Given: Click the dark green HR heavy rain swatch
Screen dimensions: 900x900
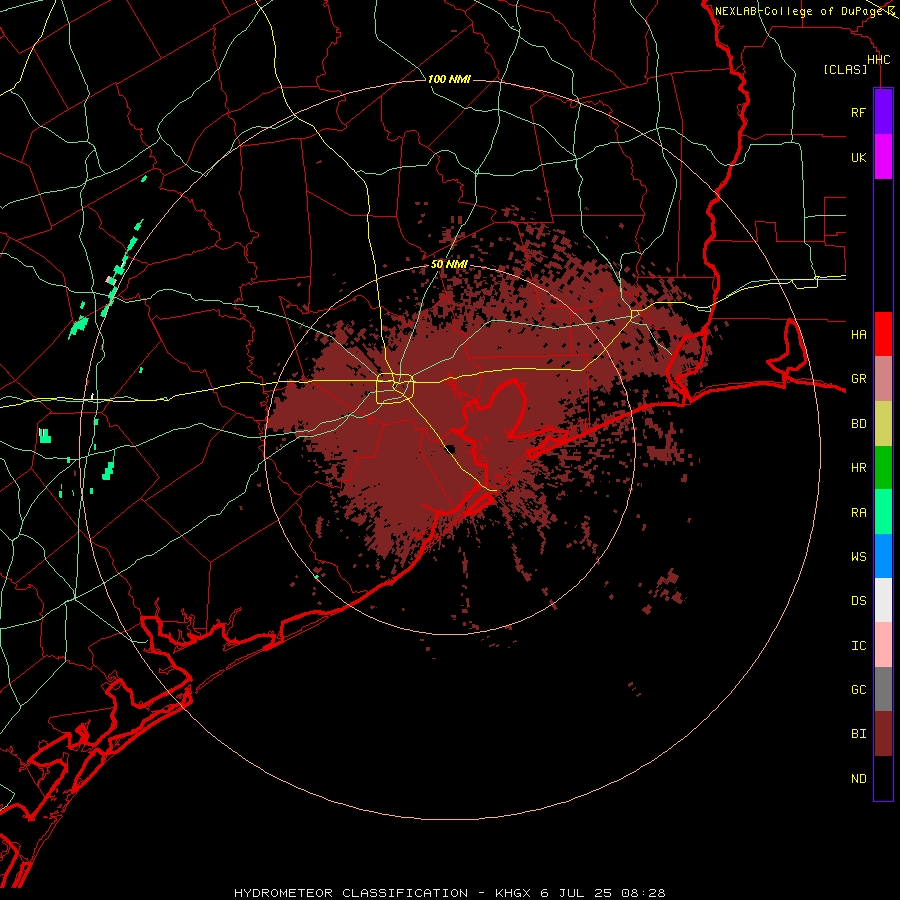Looking at the screenshot, I should click(x=883, y=467).
